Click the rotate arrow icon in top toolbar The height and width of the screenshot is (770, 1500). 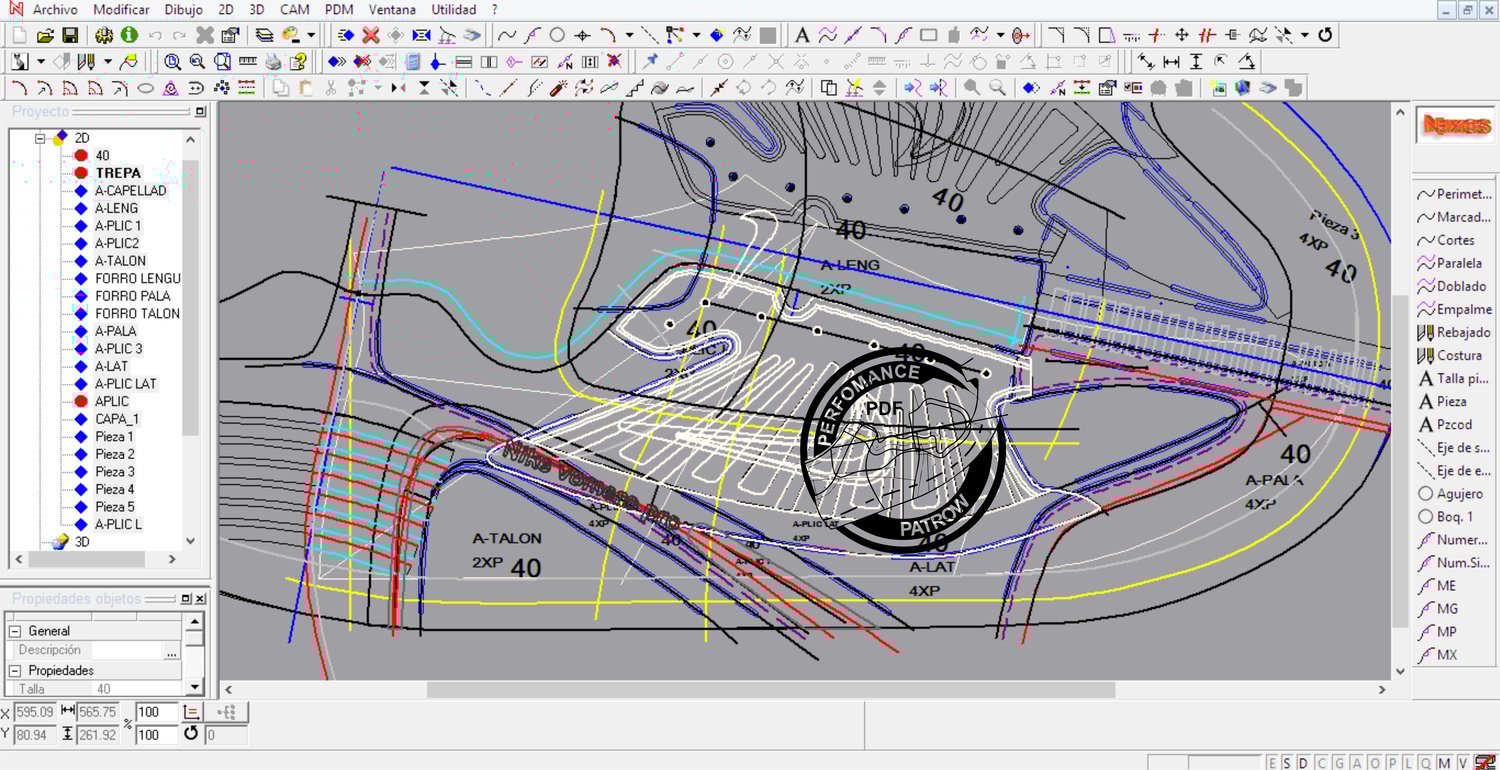(x=1325, y=35)
